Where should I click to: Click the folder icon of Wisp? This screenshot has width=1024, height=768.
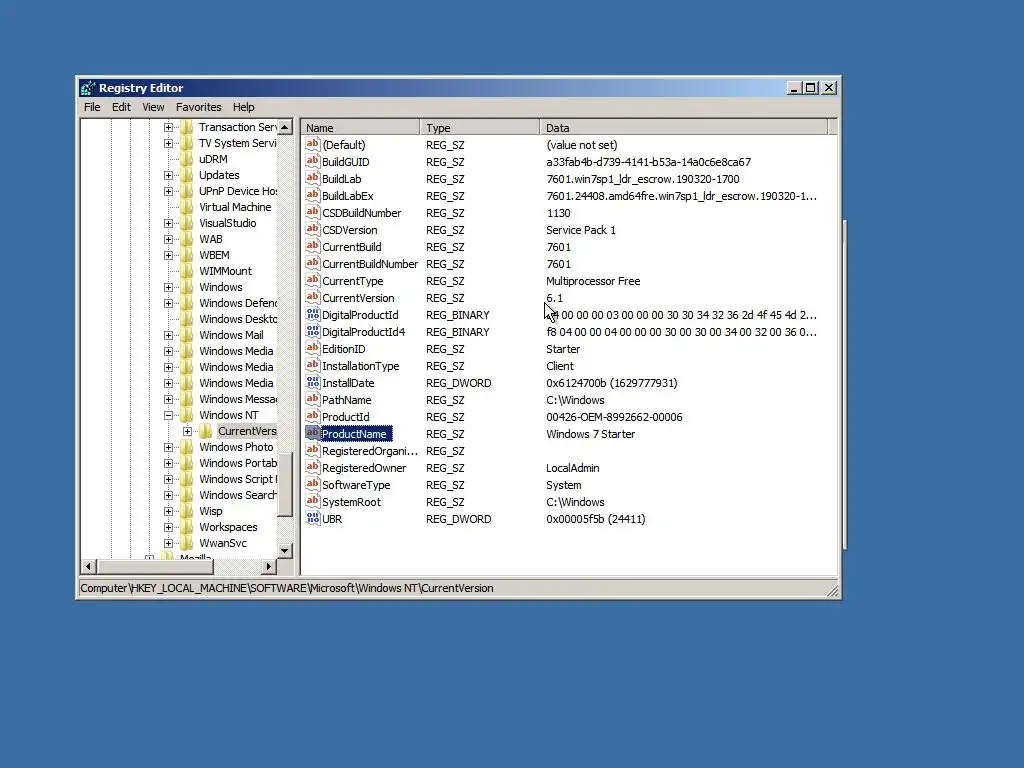coord(187,511)
